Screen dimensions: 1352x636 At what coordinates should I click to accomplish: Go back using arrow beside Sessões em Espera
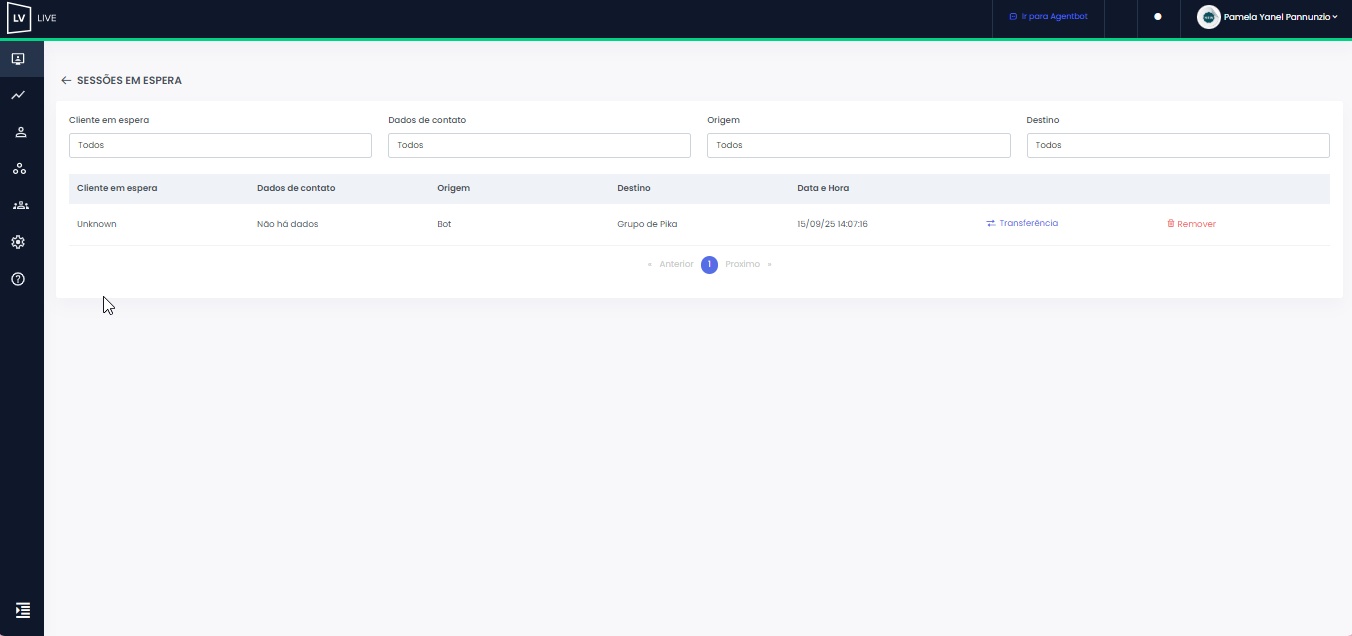[x=66, y=80]
